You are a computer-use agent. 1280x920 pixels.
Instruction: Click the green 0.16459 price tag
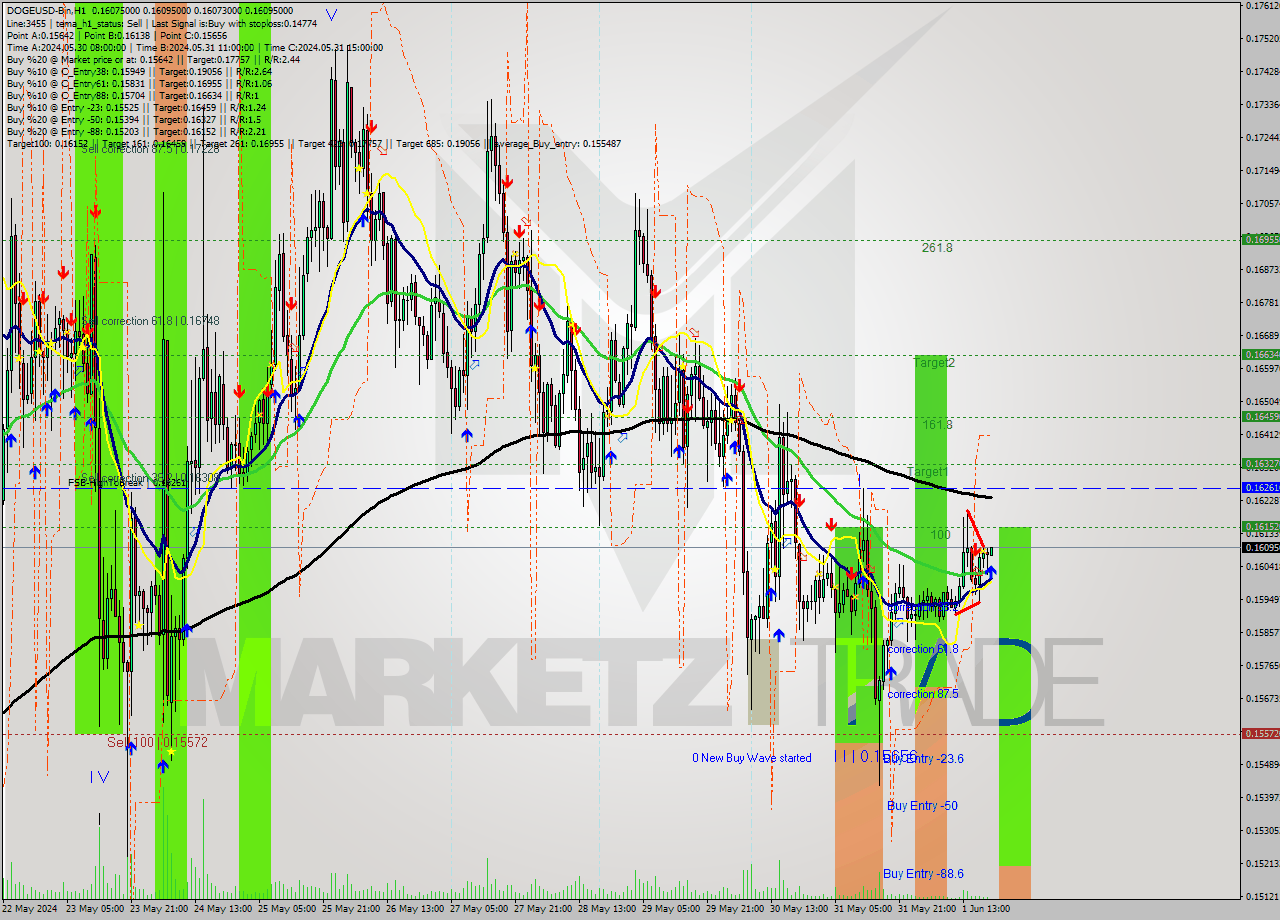1259,416
